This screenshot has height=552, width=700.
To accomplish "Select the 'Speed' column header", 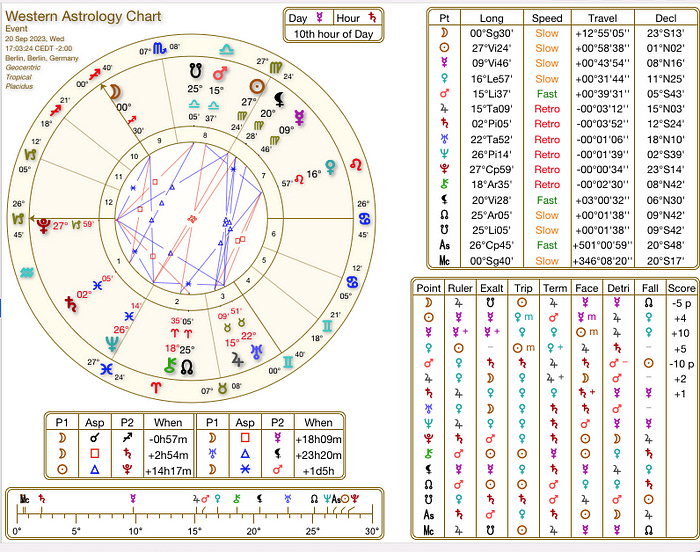I will pos(547,18).
